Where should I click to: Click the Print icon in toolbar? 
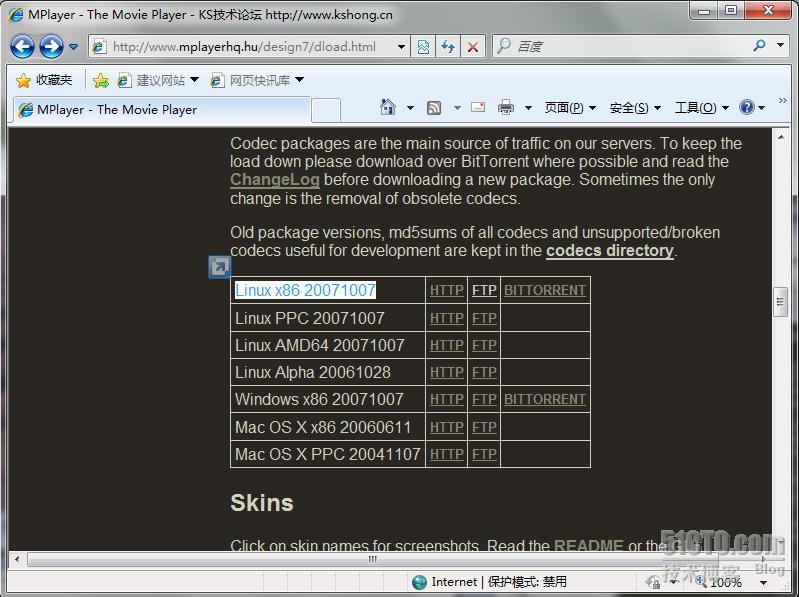(506, 107)
